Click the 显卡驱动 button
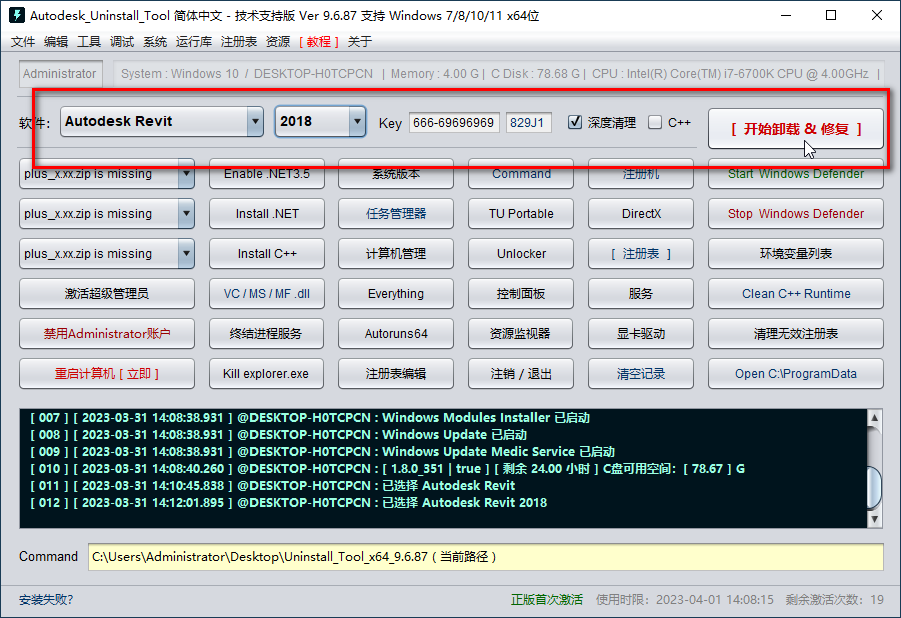This screenshot has height=618, width=901. [x=641, y=333]
